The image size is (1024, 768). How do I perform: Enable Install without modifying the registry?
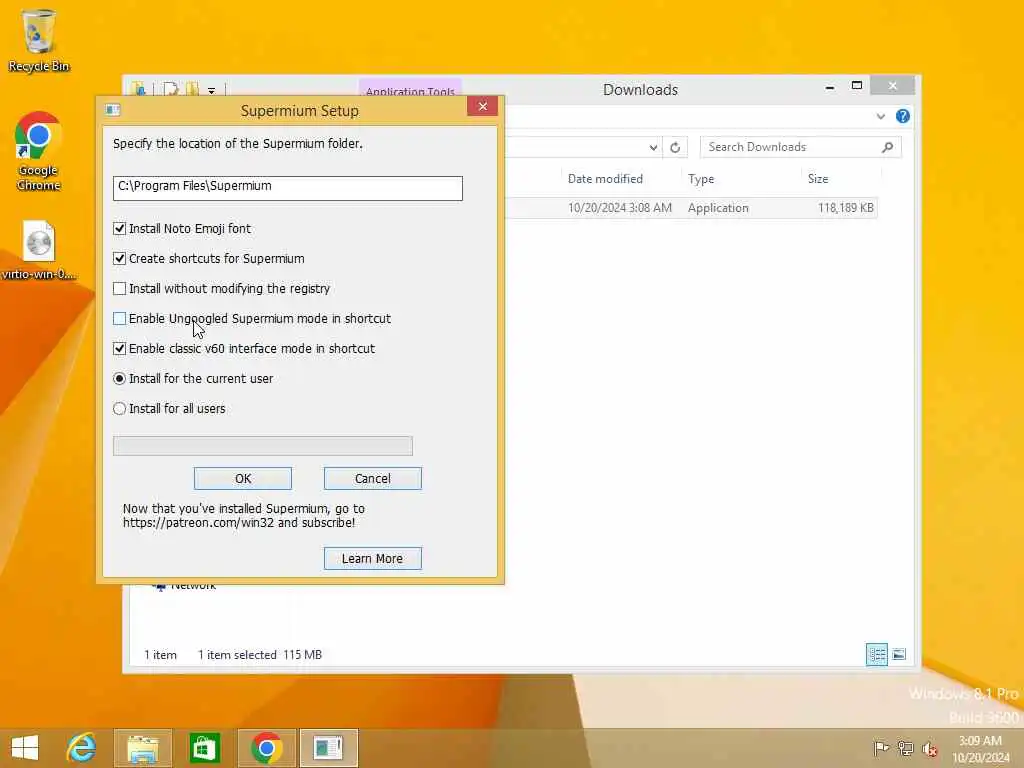click(x=120, y=289)
